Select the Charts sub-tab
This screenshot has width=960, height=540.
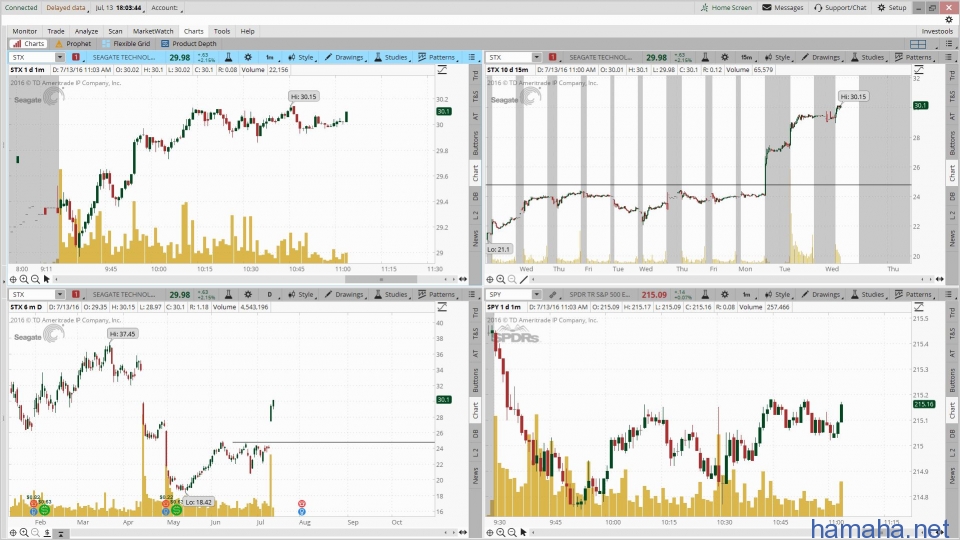28,43
